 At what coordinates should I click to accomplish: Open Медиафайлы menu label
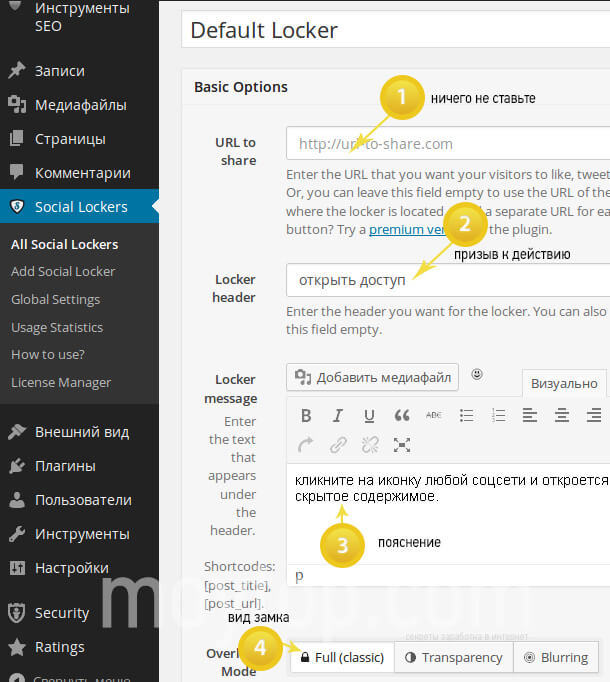pos(81,105)
